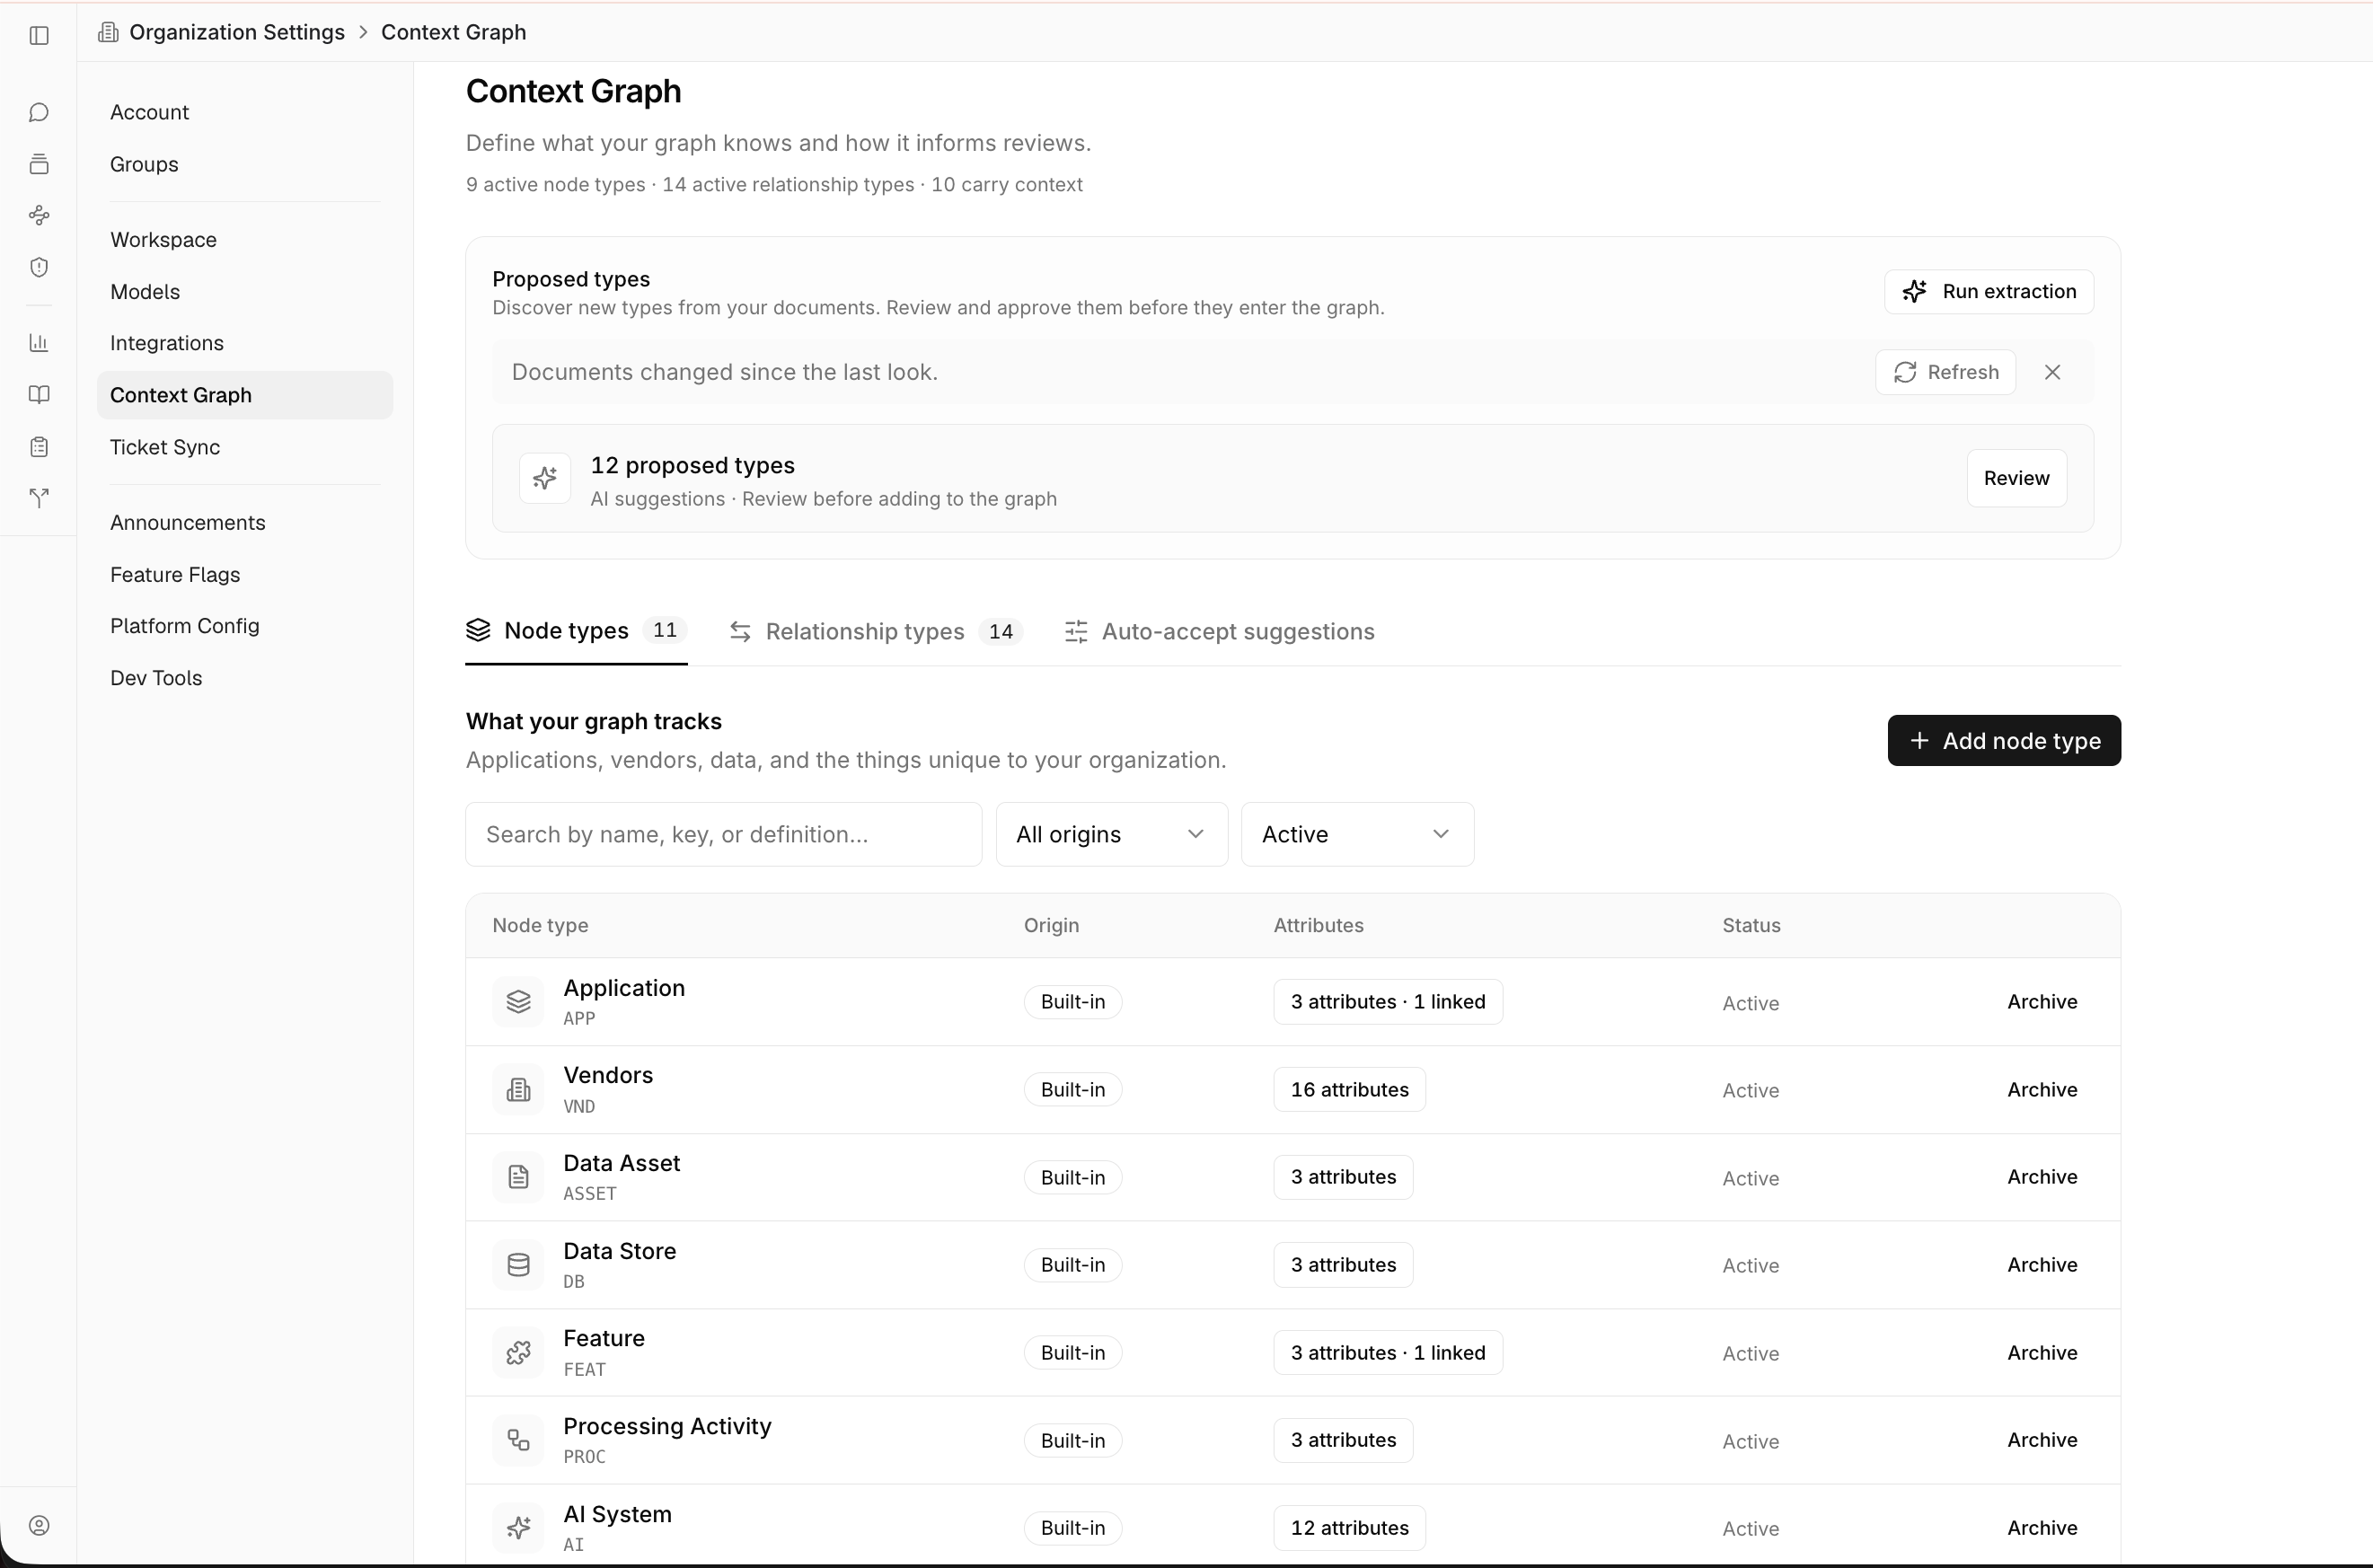
Task: Focus the search by name field
Action: pyautogui.click(x=724, y=834)
